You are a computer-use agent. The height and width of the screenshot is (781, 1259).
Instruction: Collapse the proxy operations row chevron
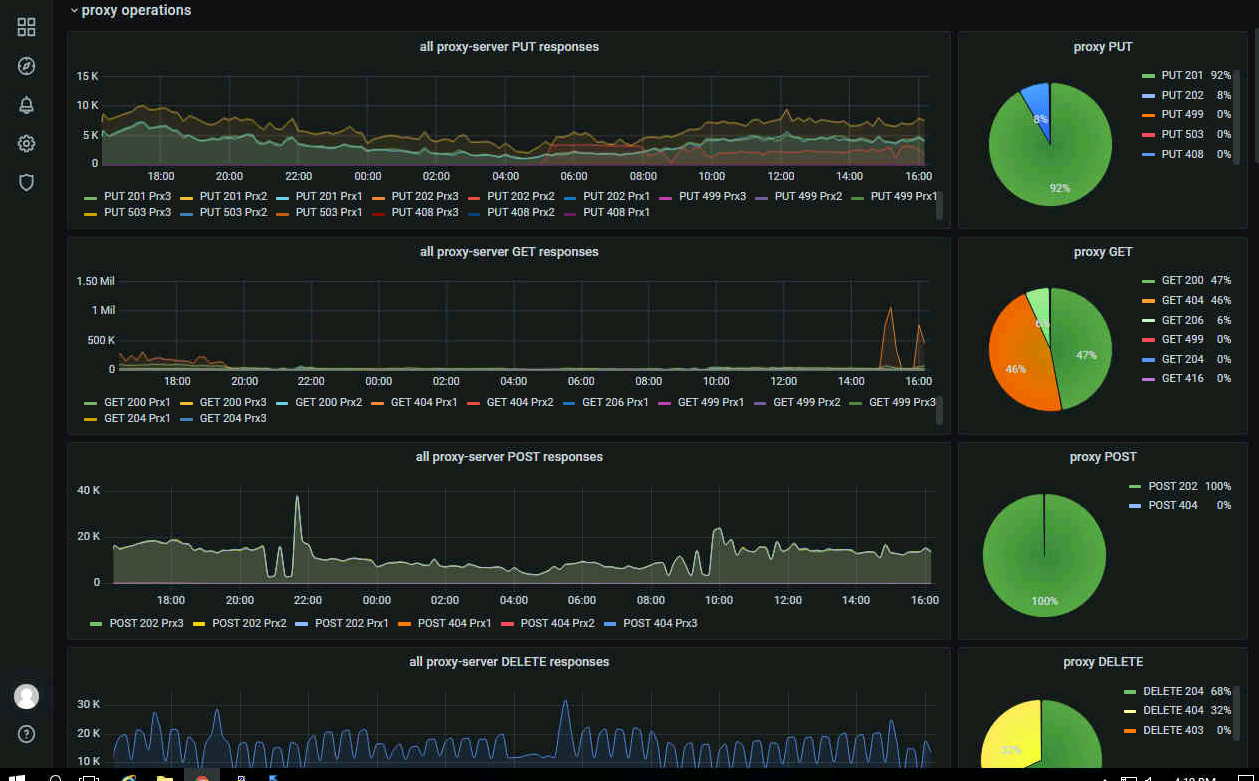point(73,11)
